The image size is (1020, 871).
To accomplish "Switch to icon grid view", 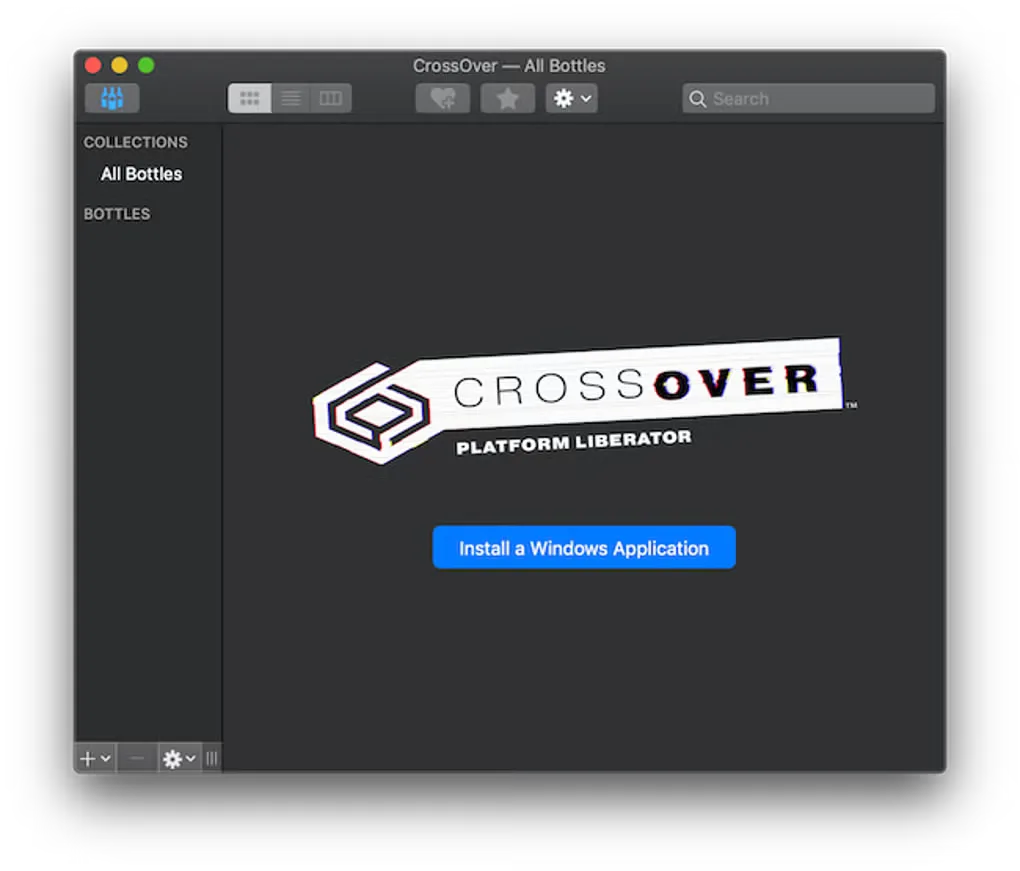I will (x=250, y=98).
